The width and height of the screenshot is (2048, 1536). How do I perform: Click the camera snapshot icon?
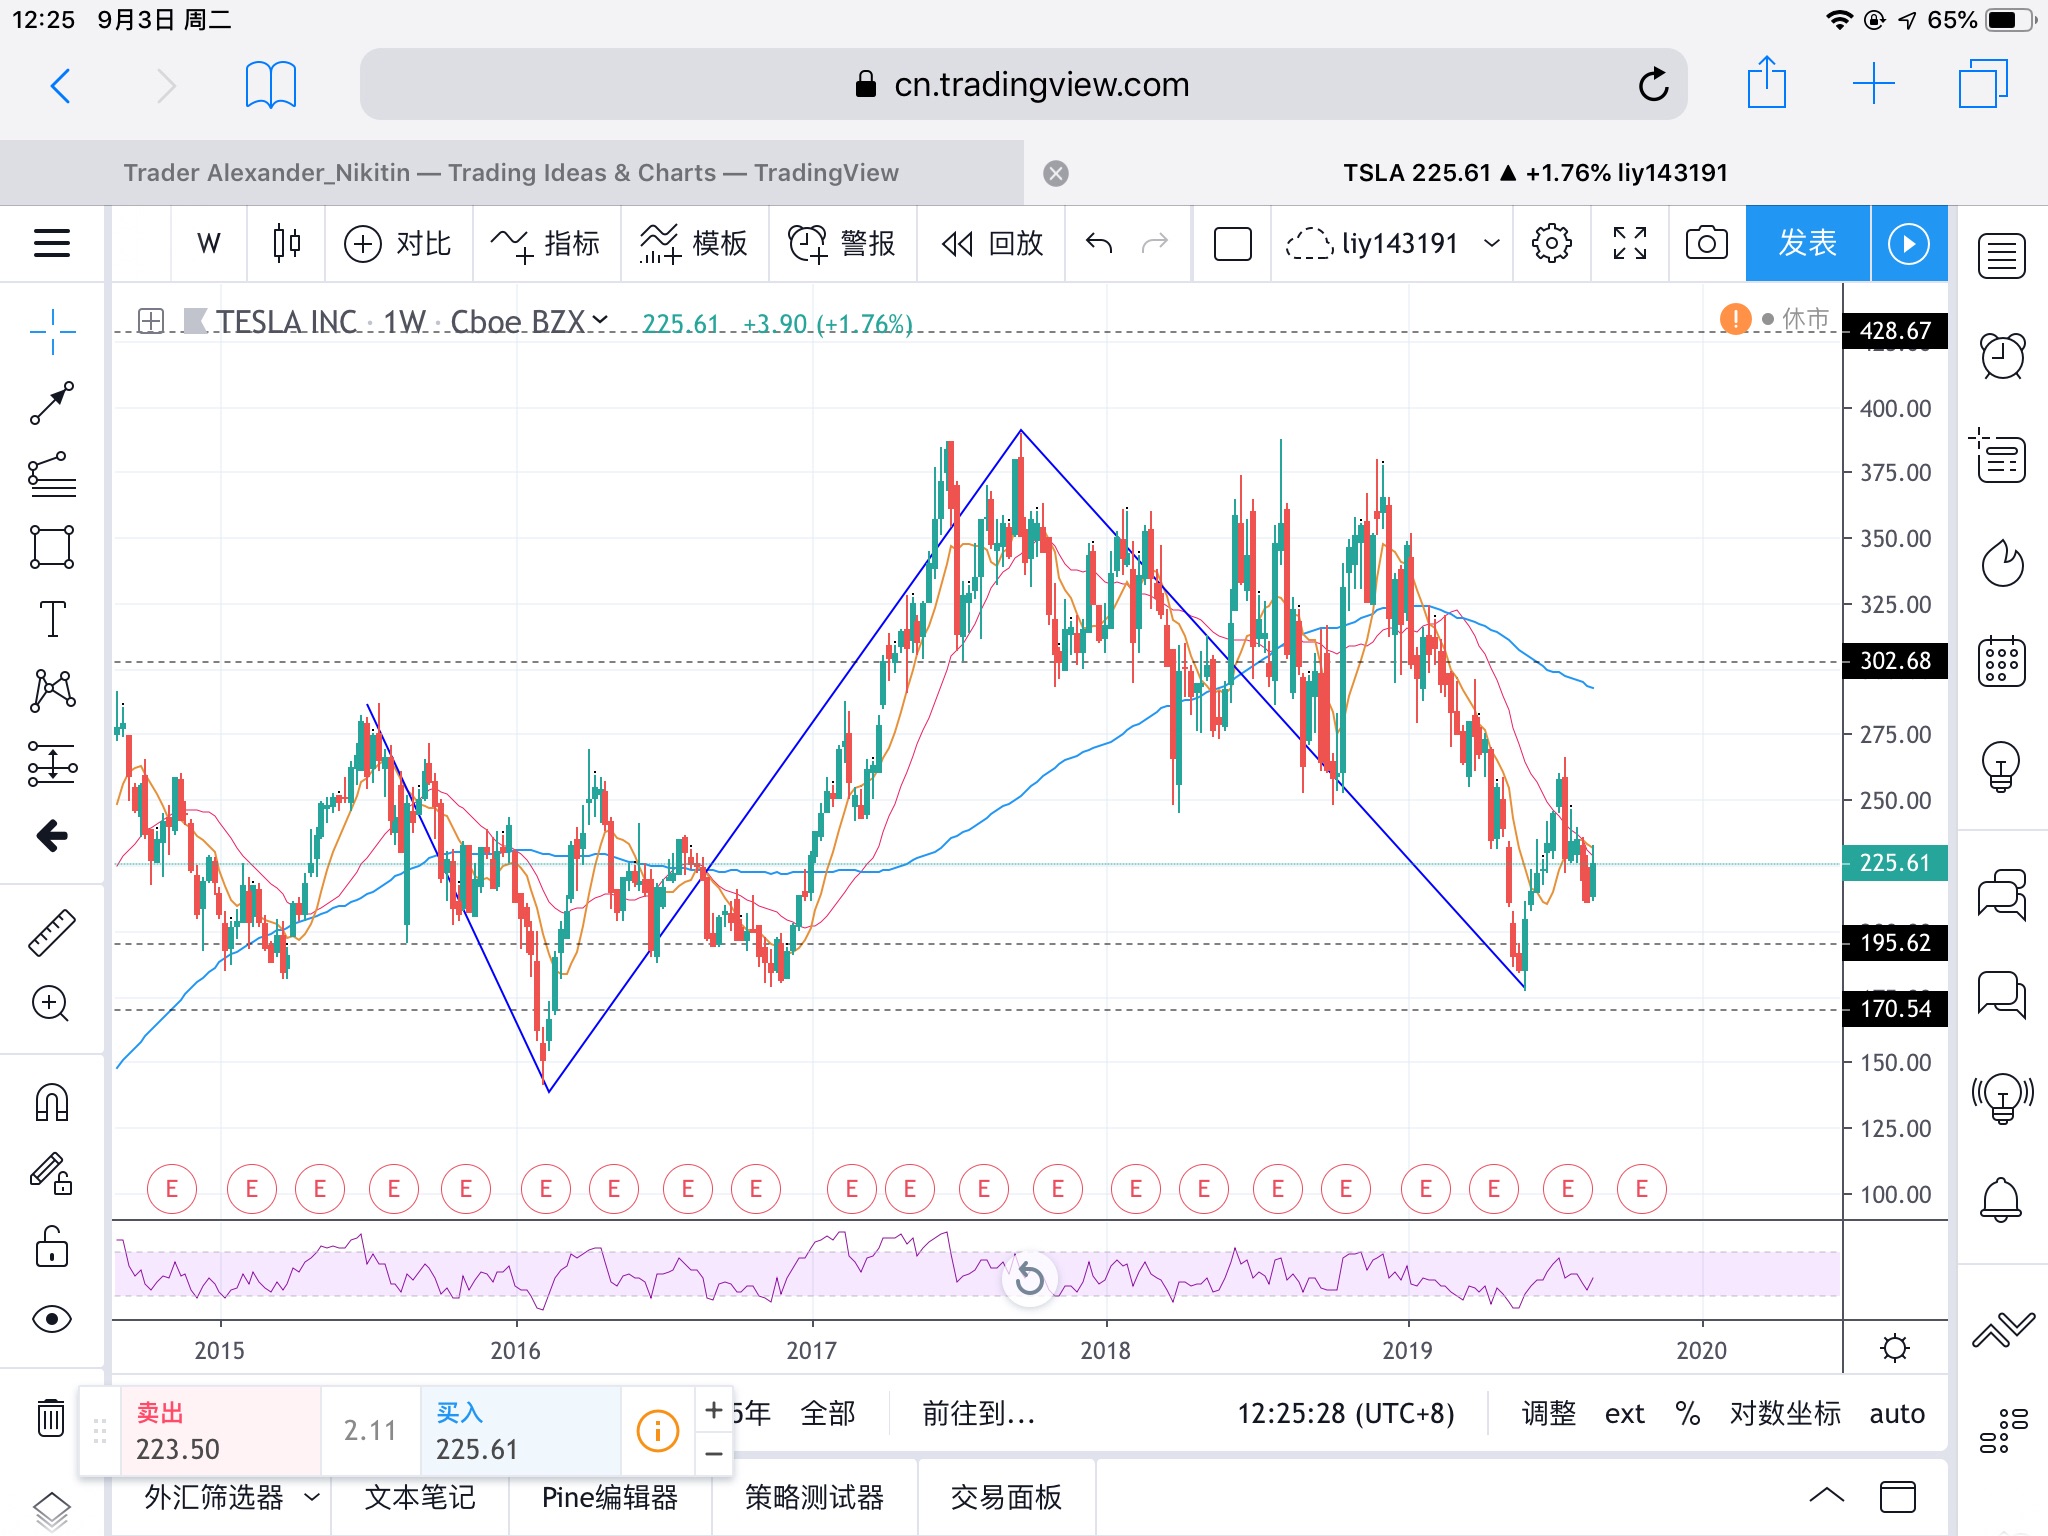(1706, 243)
